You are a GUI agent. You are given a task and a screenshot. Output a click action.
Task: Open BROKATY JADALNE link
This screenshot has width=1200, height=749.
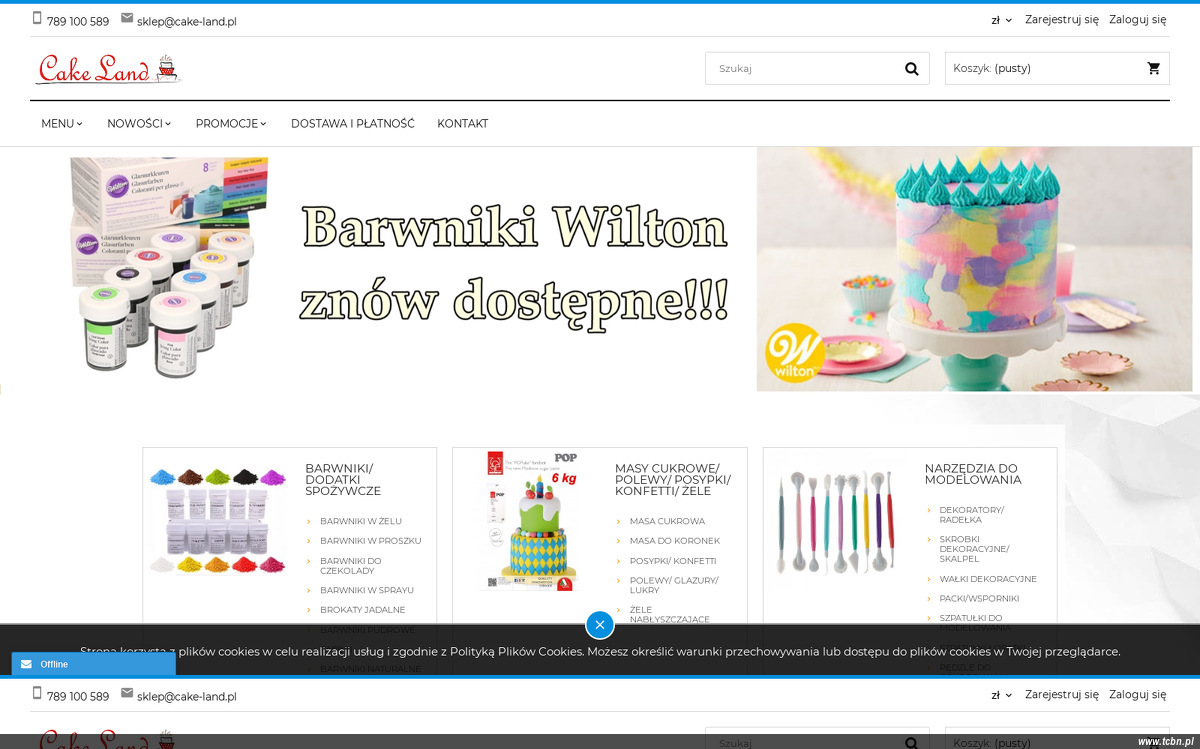click(363, 610)
